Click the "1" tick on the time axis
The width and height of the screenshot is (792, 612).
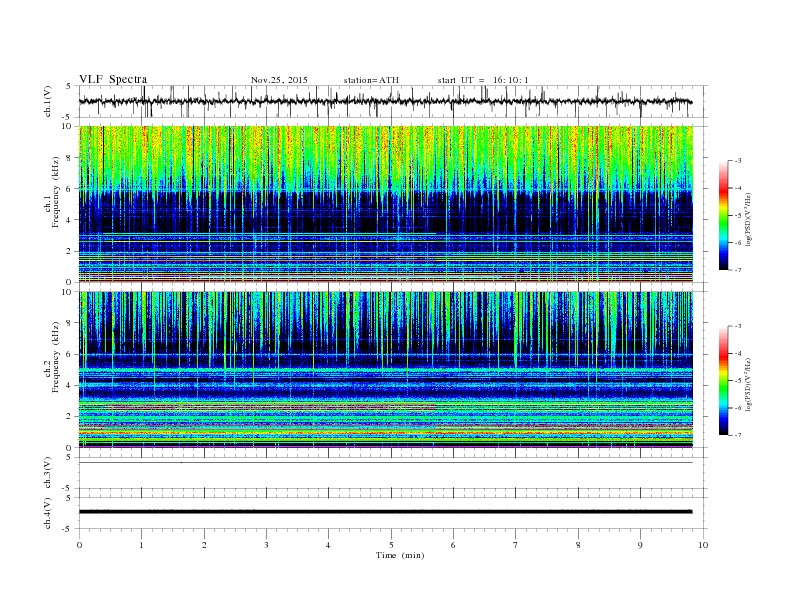(141, 545)
